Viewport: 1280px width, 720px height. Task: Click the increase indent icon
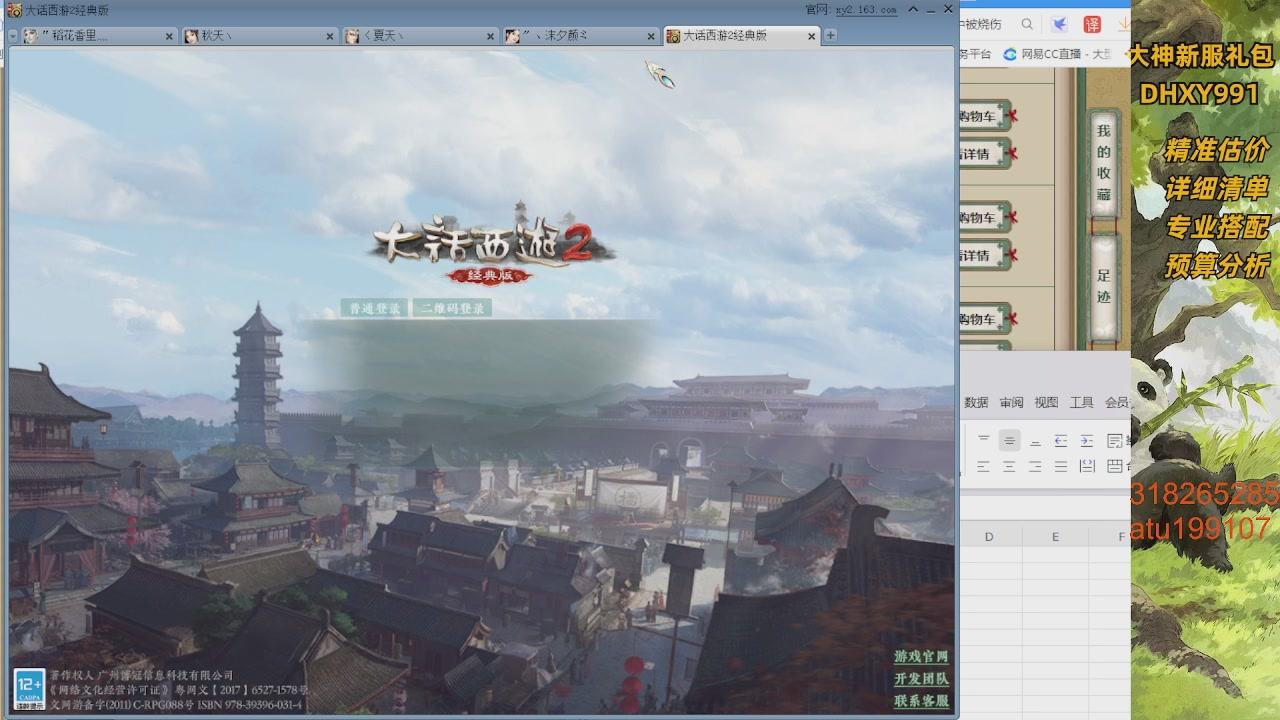[1087, 440]
